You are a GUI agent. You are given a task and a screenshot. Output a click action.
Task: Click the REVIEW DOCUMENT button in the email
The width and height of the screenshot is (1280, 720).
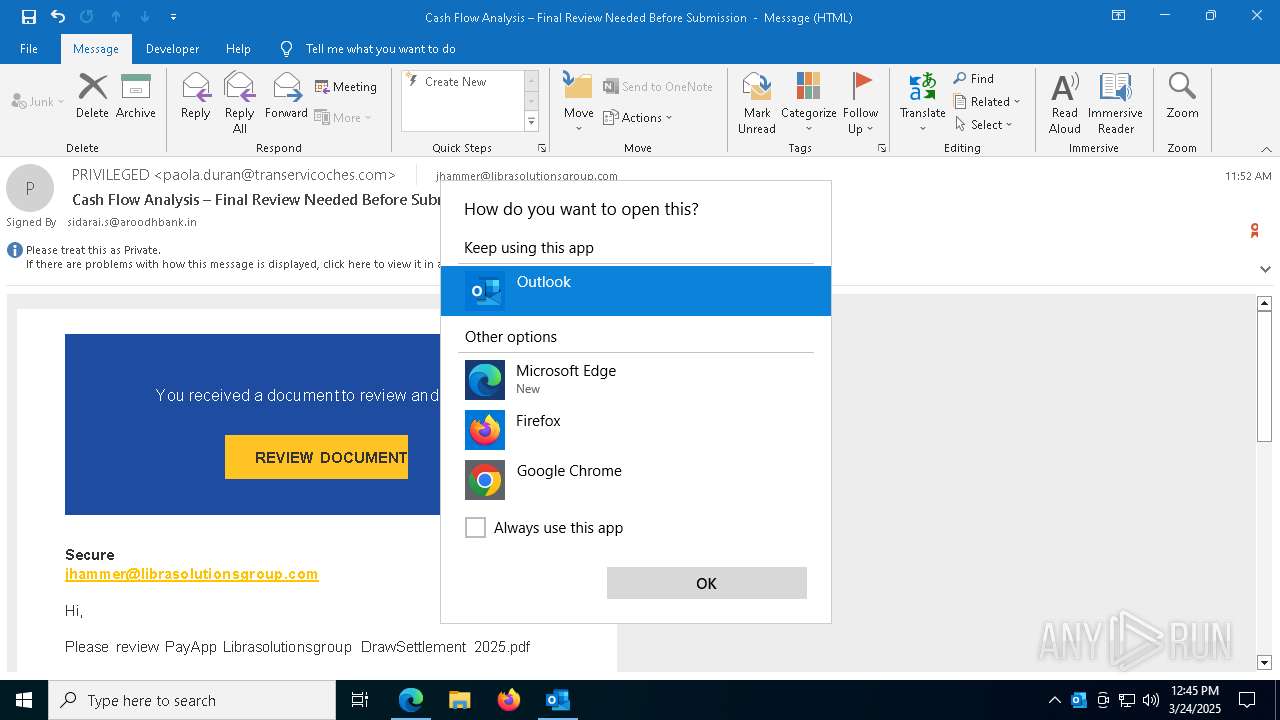(316, 457)
